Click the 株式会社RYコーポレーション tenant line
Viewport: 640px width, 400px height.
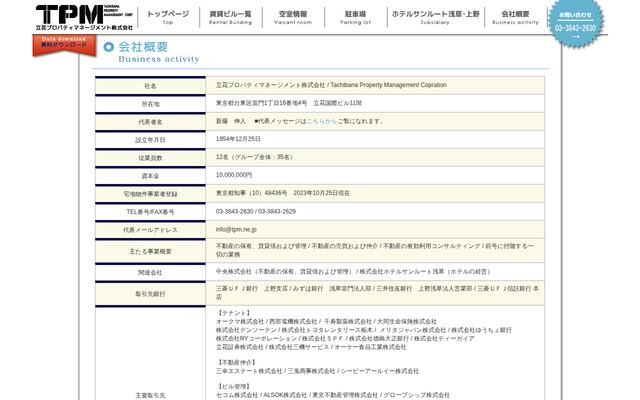tap(345, 339)
